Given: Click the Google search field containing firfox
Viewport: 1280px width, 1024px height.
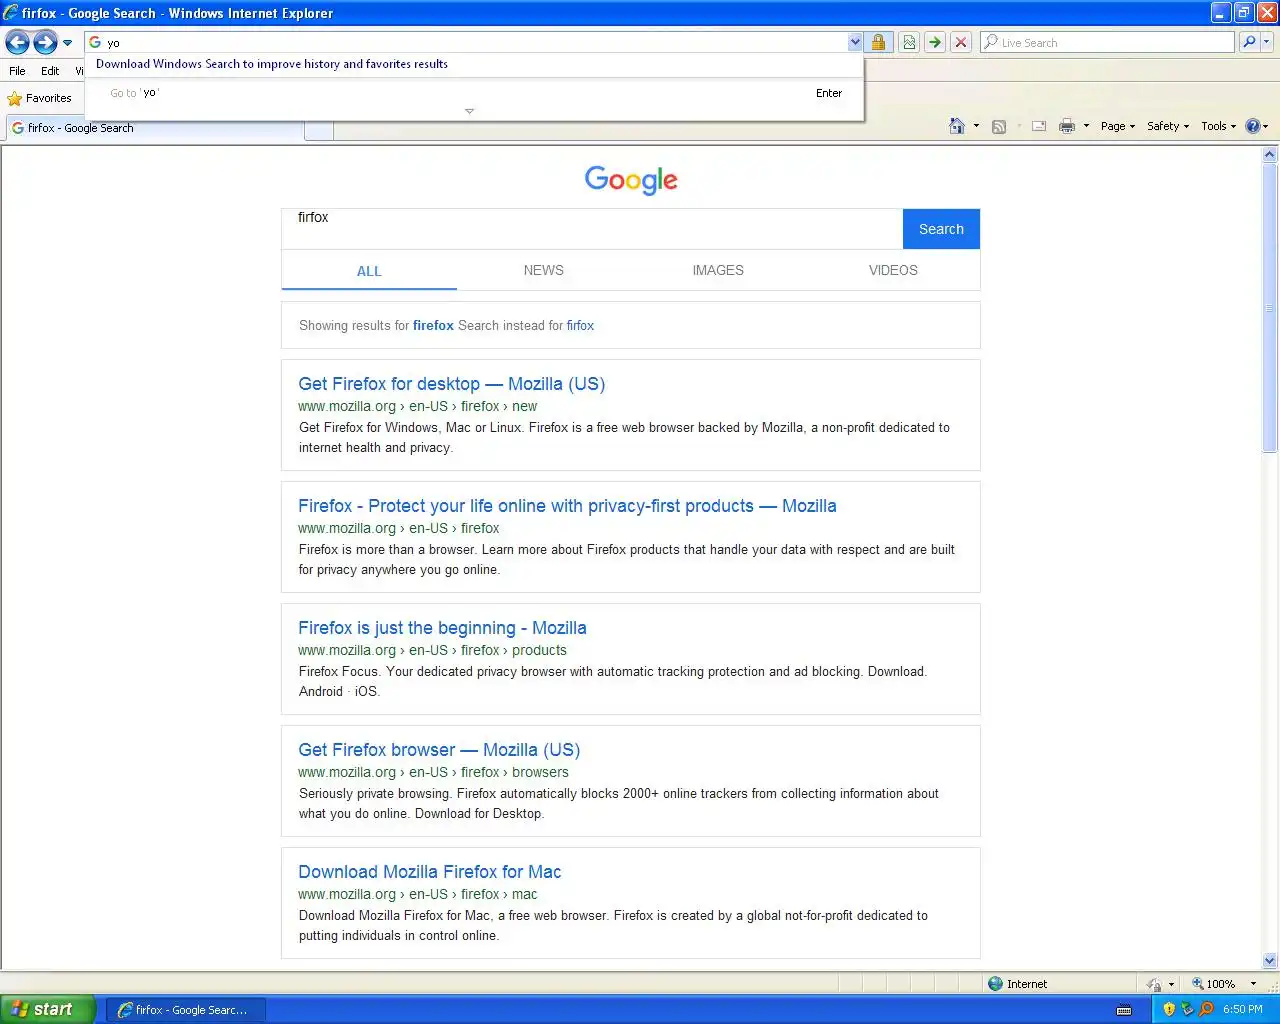Looking at the screenshot, I should click(592, 228).
